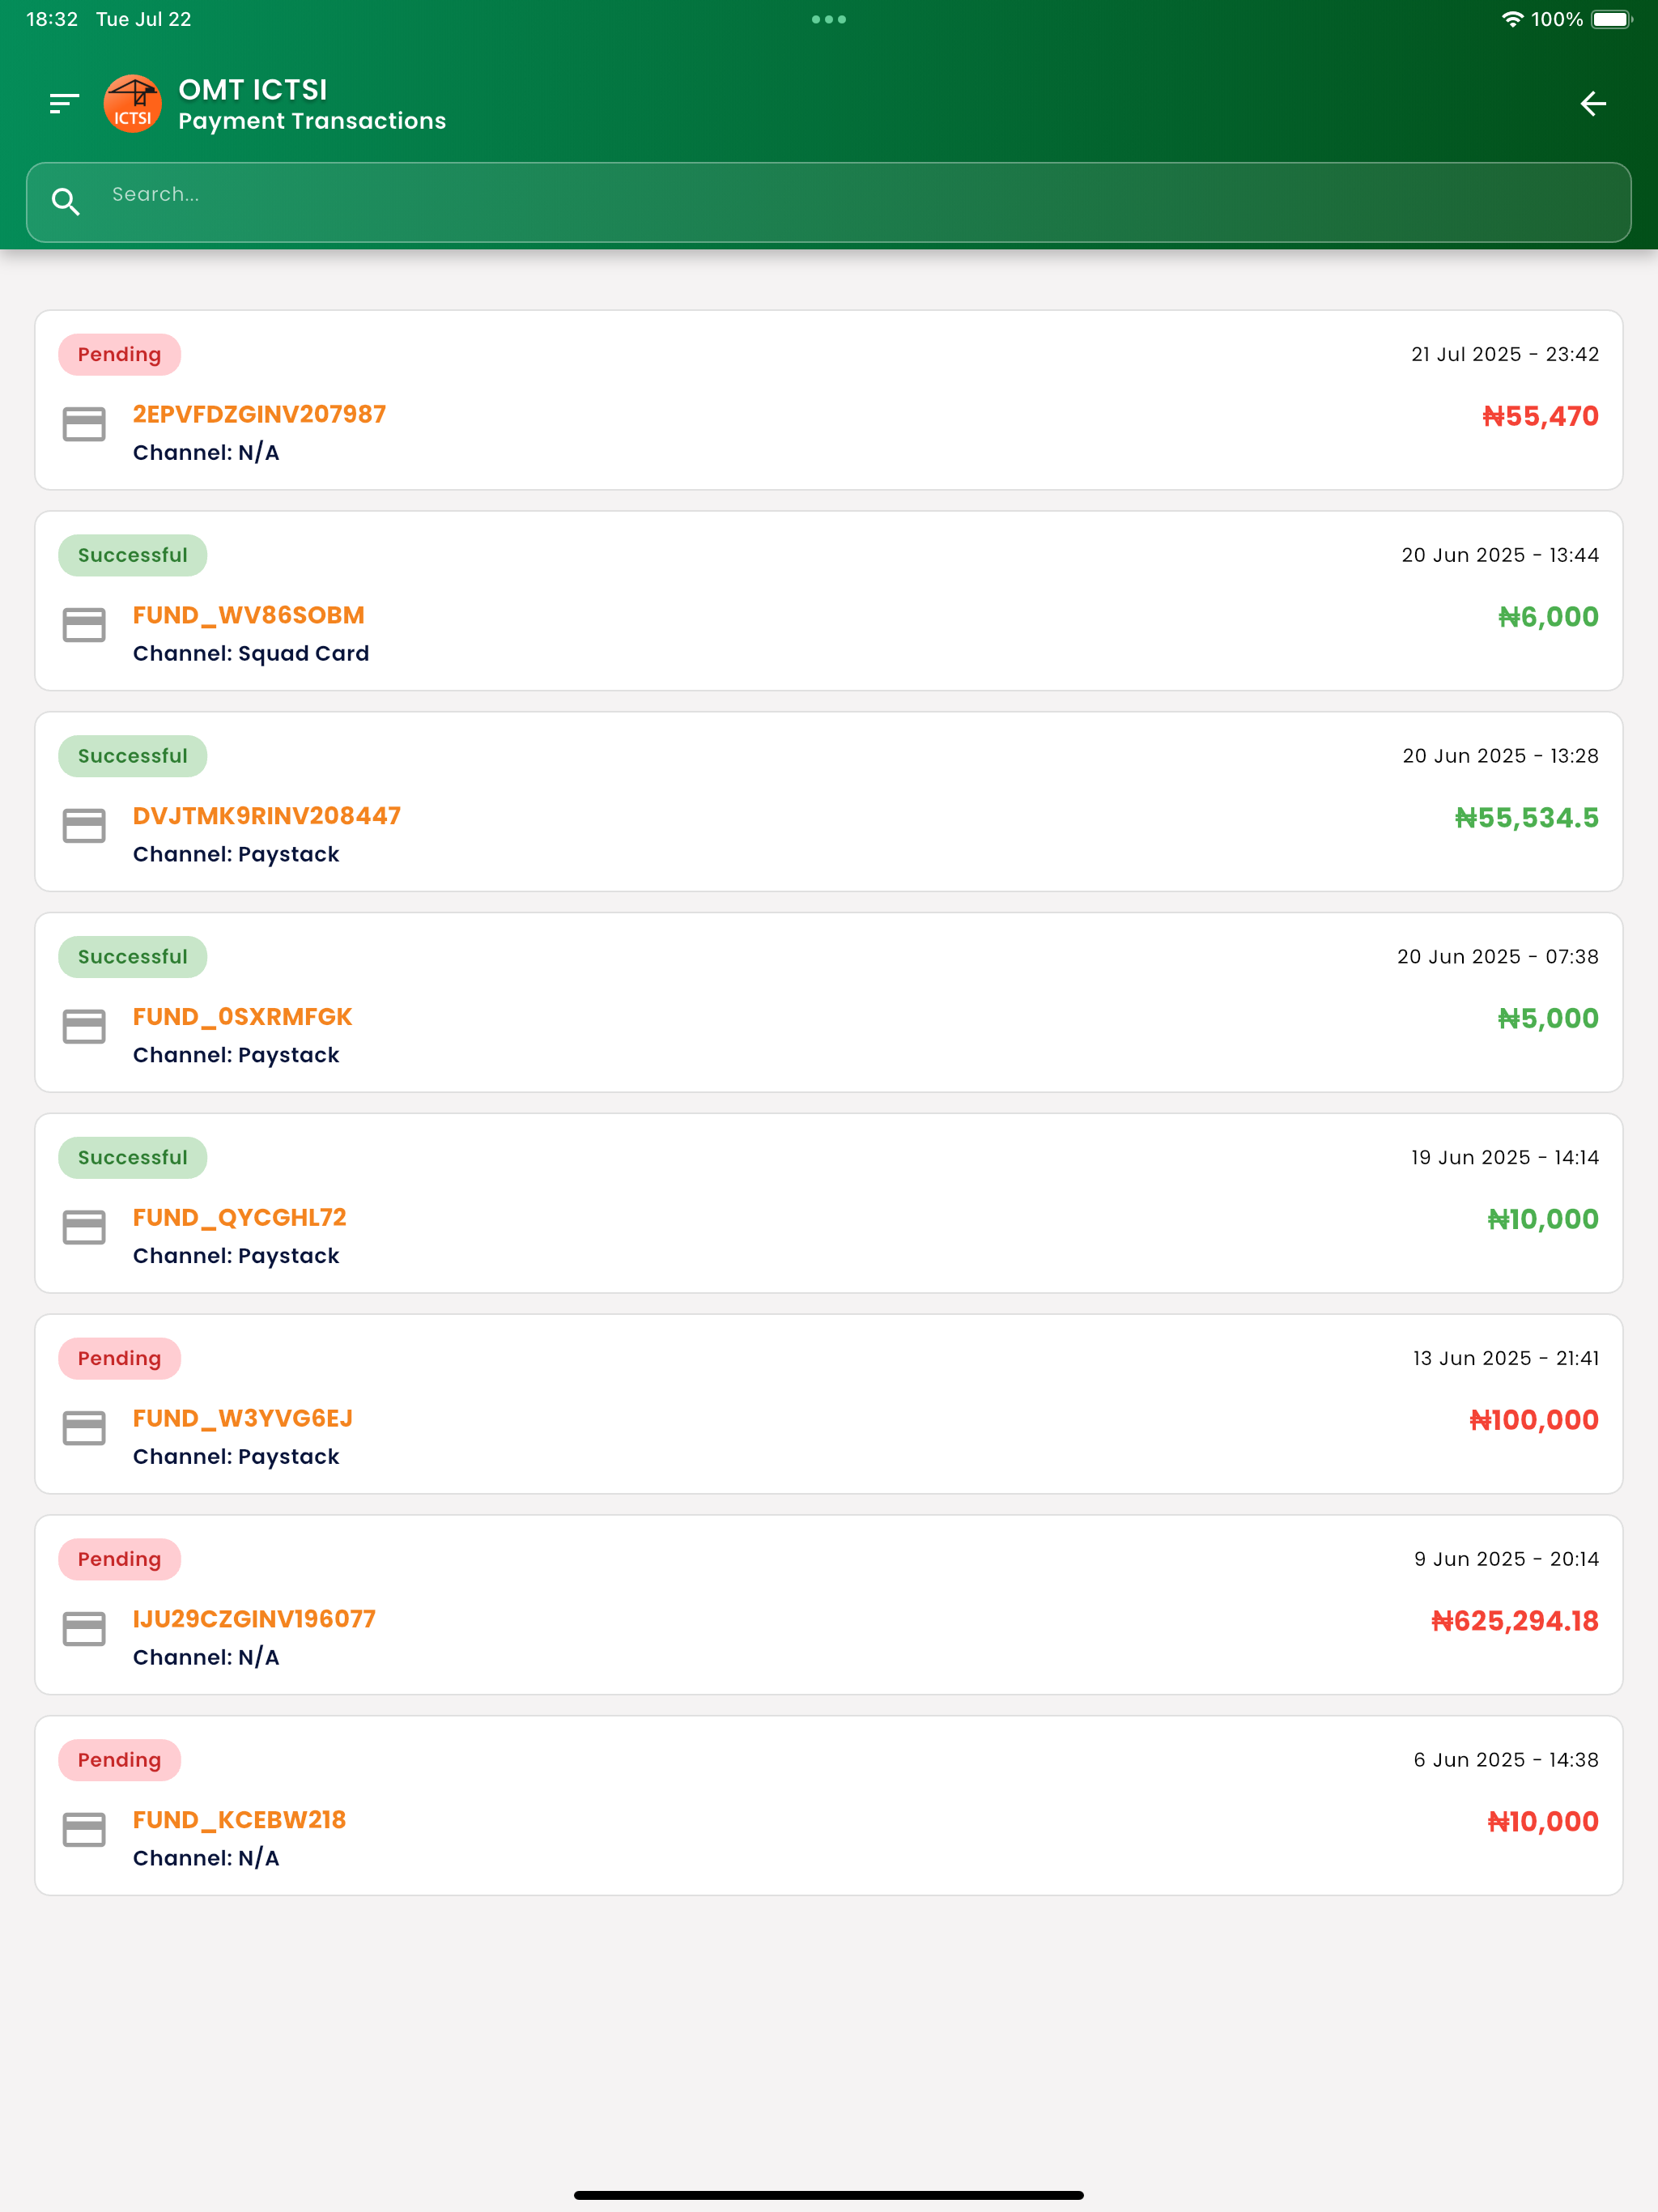Click card icon beside FUND_WV86SOBM

click(x=84, y=625)
